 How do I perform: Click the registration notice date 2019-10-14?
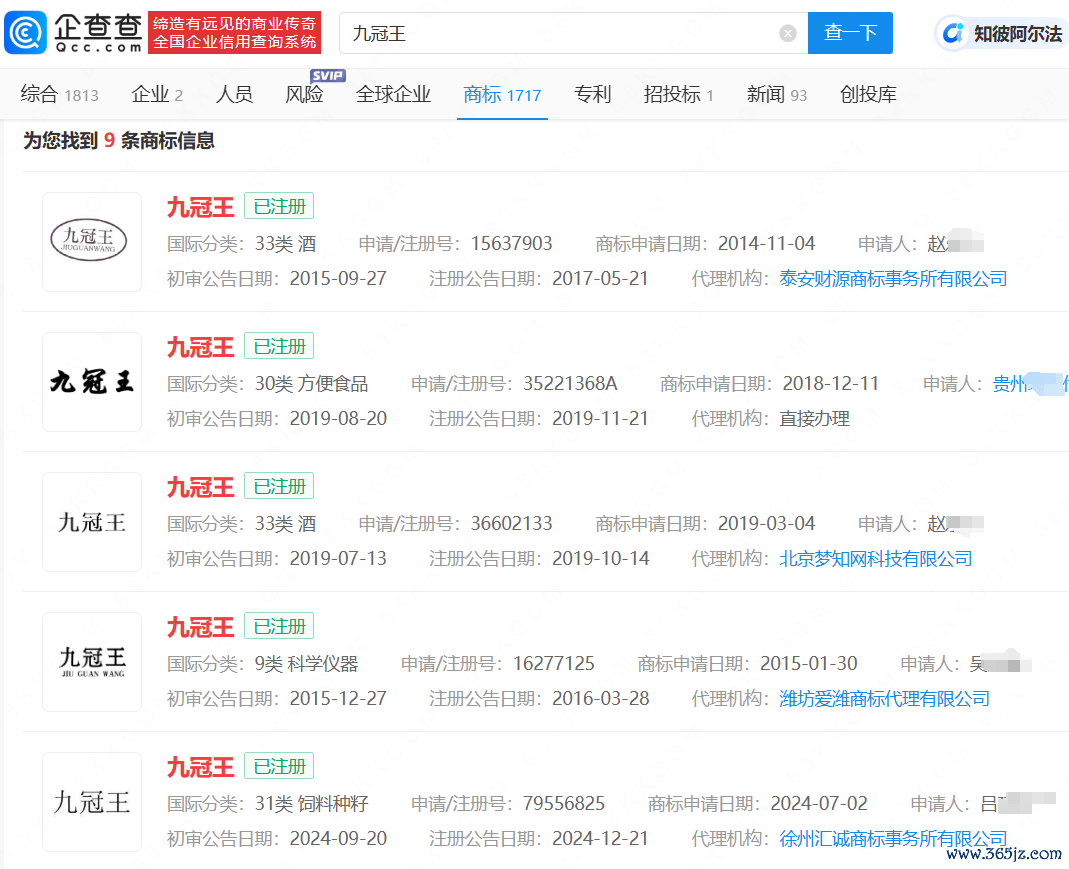pyautogui.click(x=600, y=559)
